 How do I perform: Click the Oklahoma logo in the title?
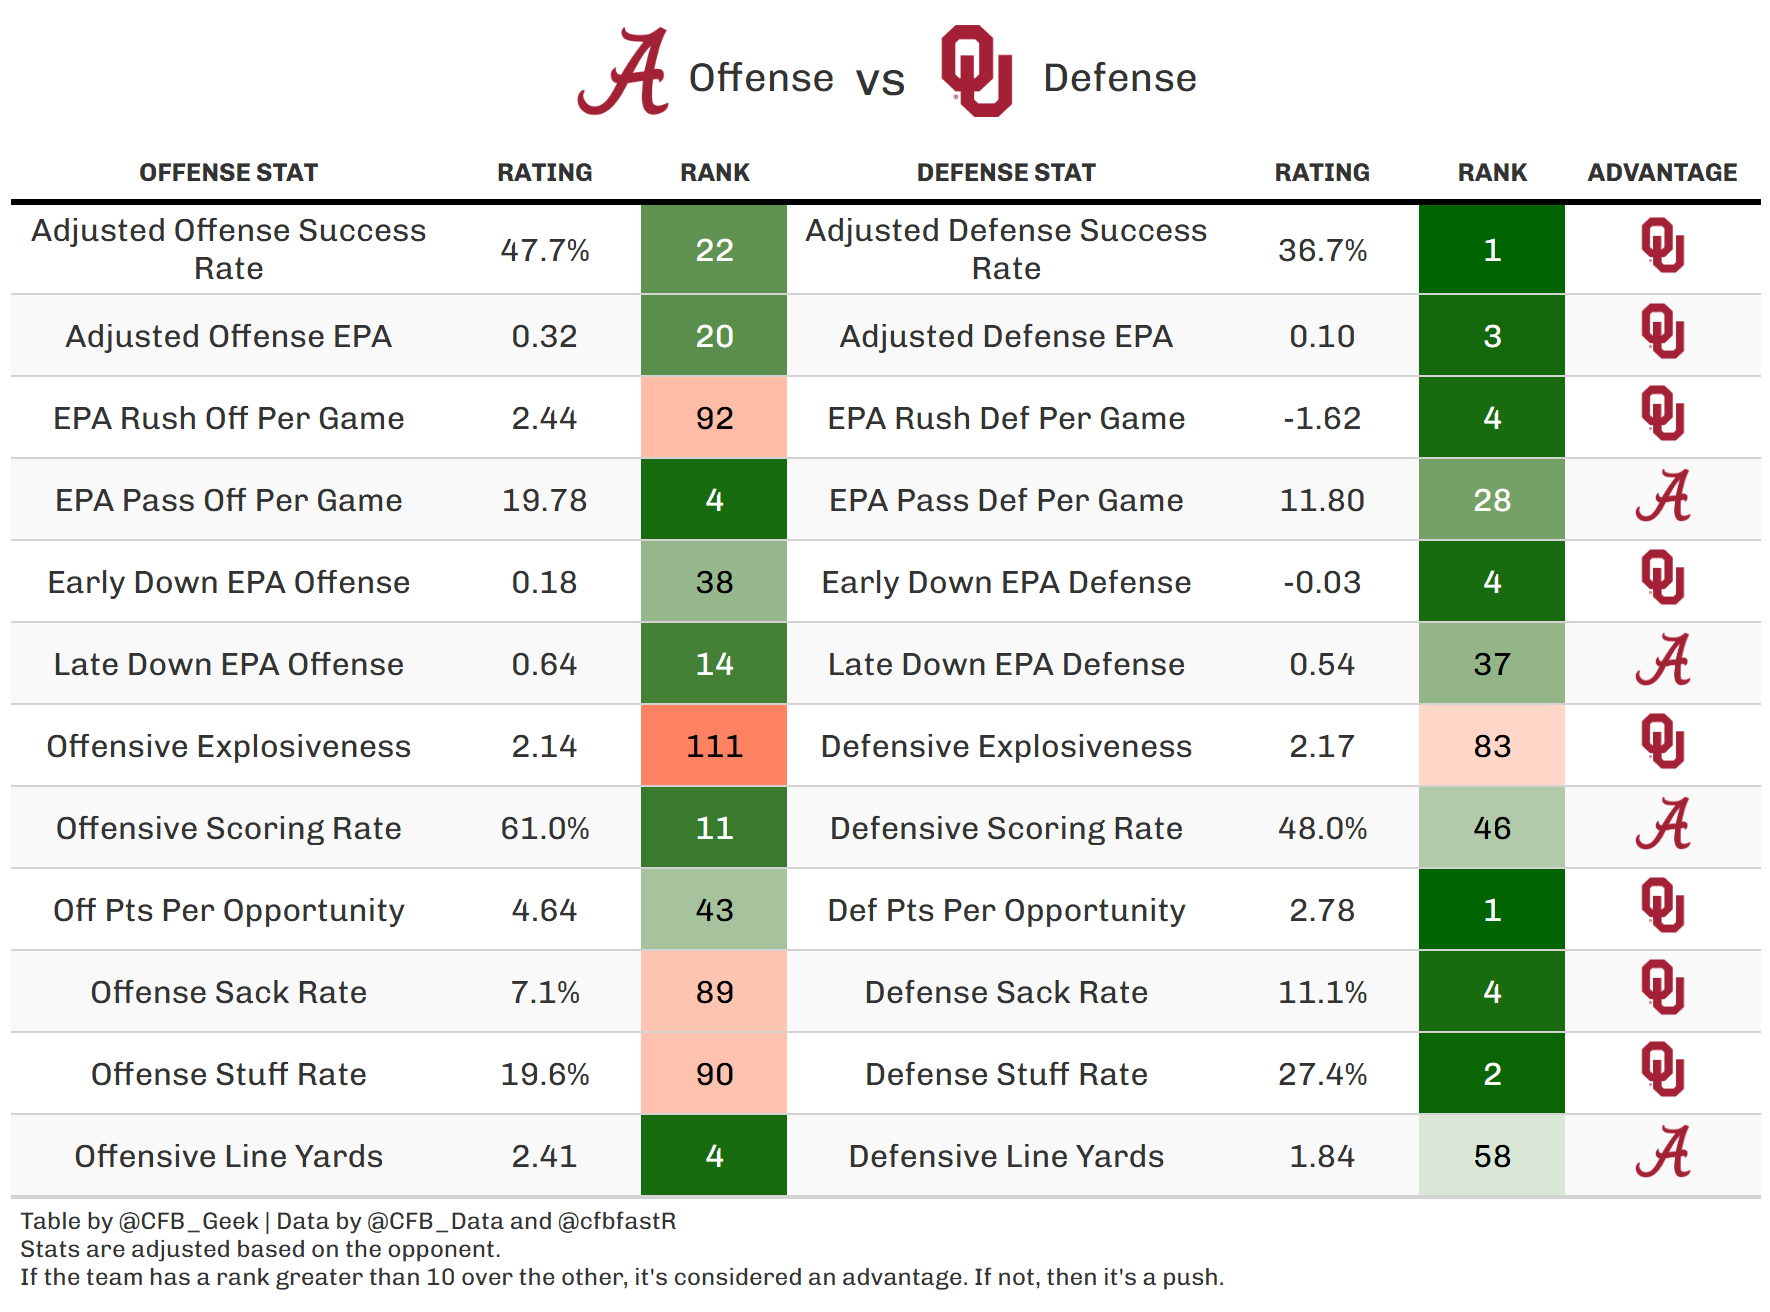(976, 72)
